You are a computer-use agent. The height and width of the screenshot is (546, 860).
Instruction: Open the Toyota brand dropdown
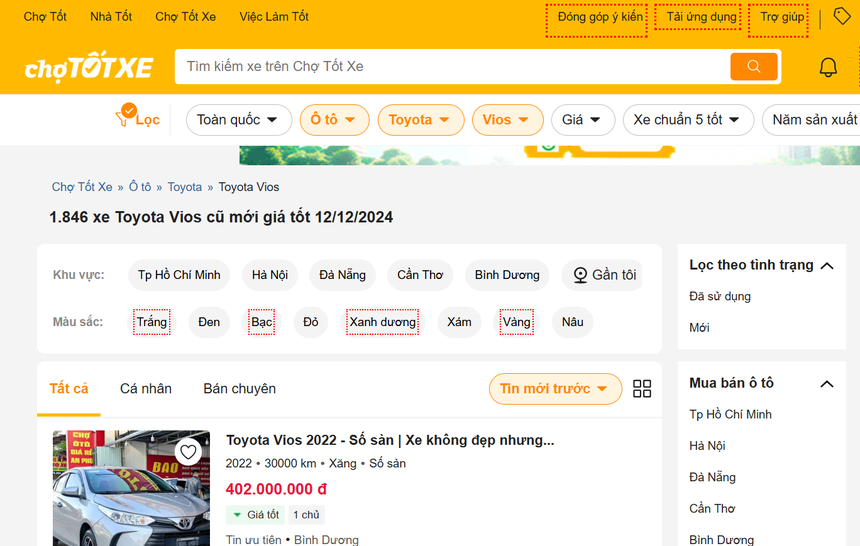pos(421,120)
